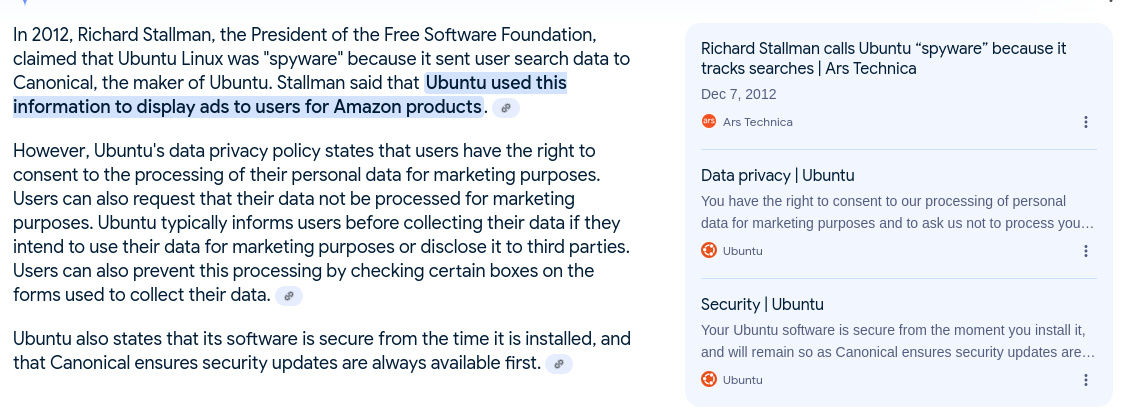
Task: Click the link chip ending the data privacy paragraph
Action: [289, 295]
